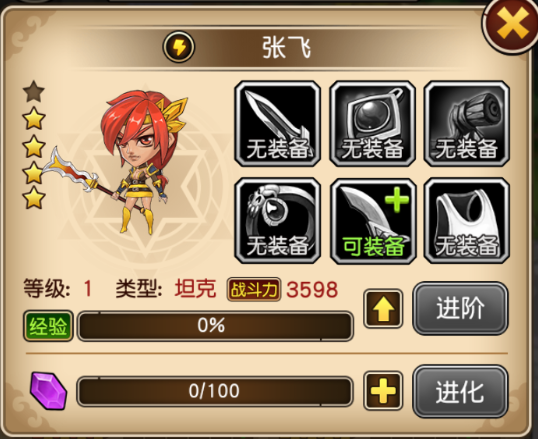Tap the empty sword equipment slot
538x439 pixels.
coord(277,124)
